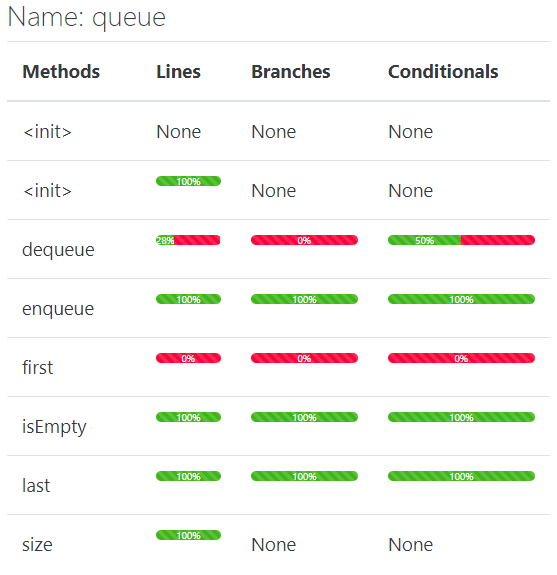Click the Branches column header

click(291, 72)
